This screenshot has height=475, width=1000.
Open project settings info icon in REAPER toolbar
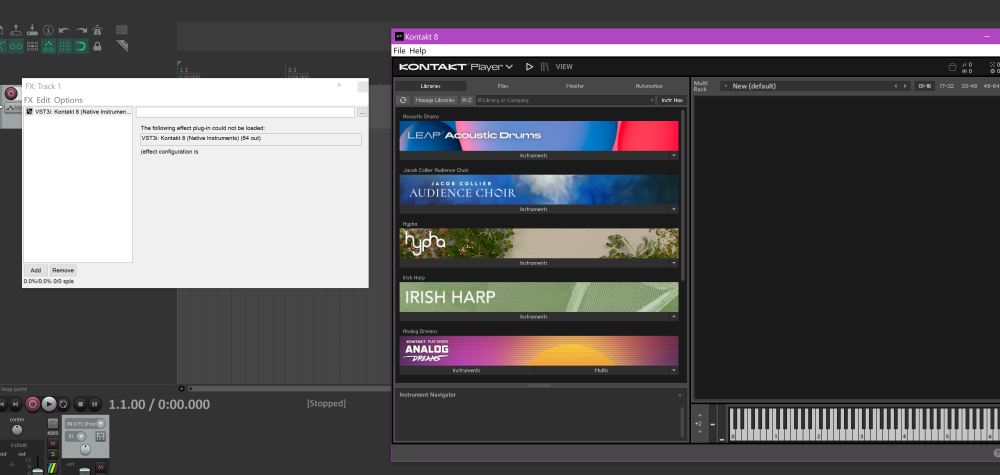point(48,30)
